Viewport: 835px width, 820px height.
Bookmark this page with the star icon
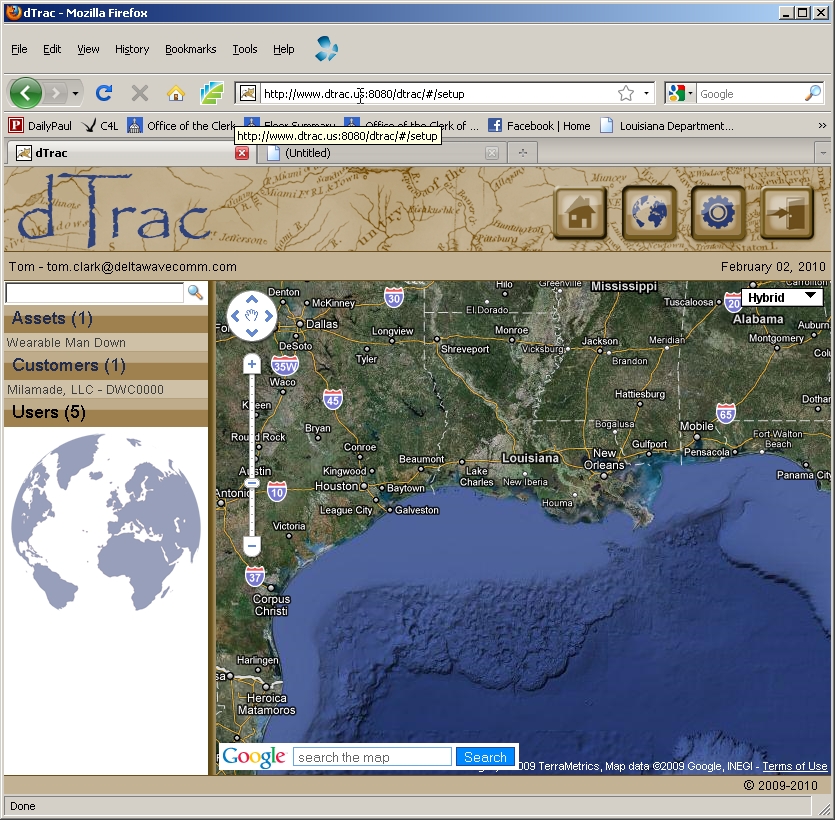pyautogui.click(x=626, y=93)
